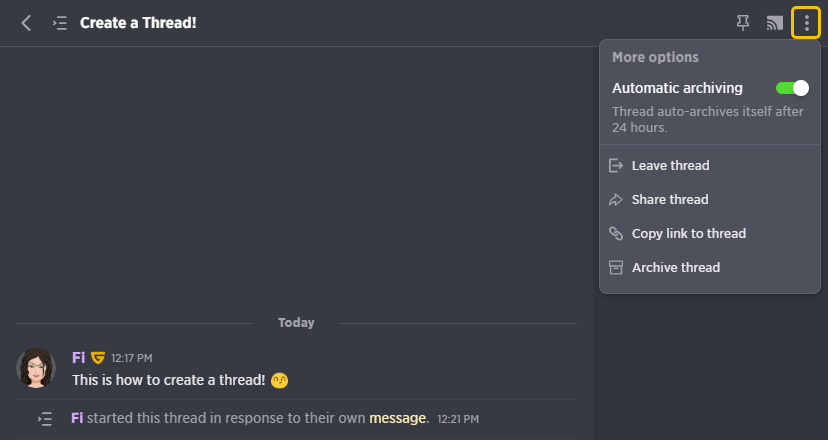Open pinned messages with pin icon

click(743, 23)
